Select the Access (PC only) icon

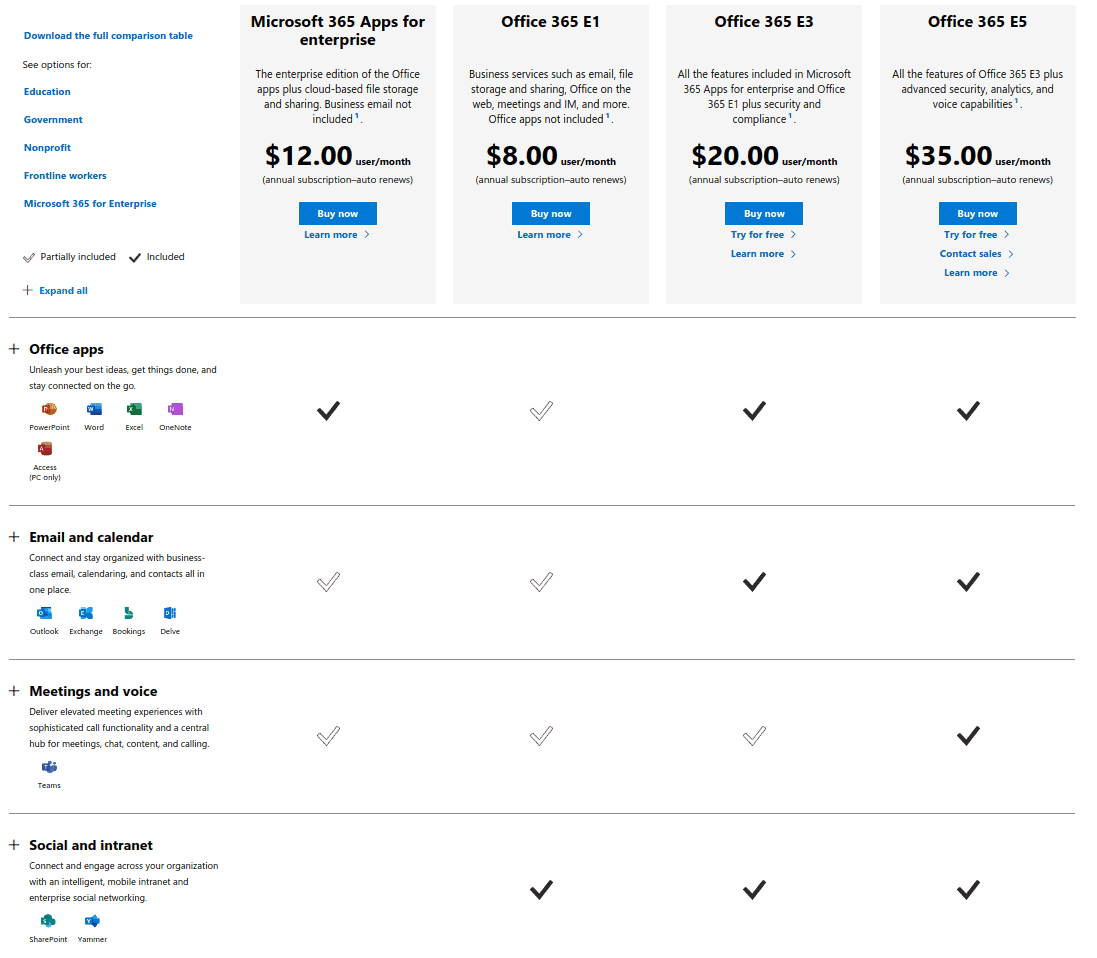(x=44, y=449)
